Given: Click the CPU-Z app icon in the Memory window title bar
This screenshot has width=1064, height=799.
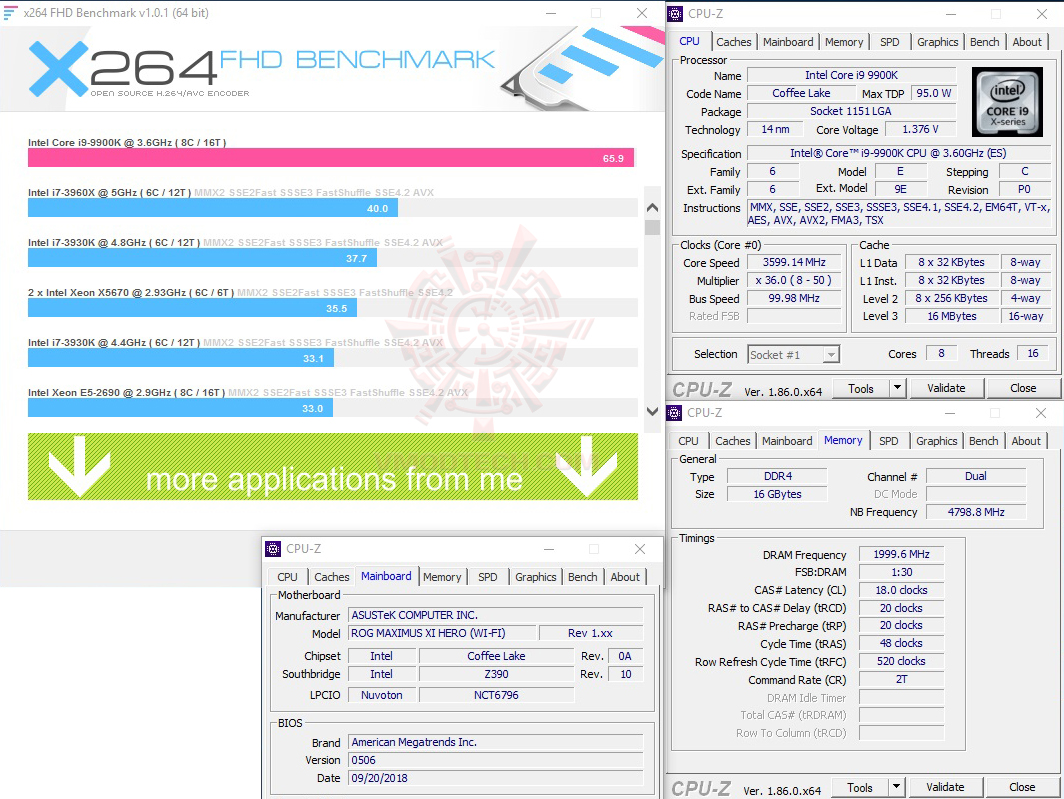Looking at the screenshot, I should [x=674, y=413].
